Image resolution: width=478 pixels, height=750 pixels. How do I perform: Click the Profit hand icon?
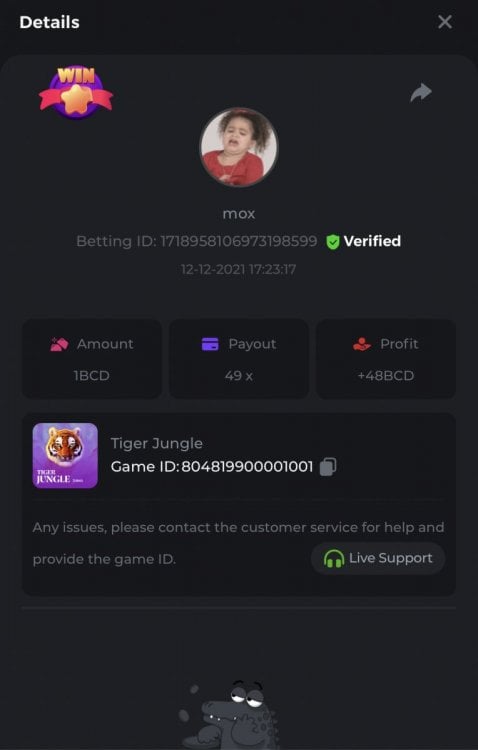[362, 344]
